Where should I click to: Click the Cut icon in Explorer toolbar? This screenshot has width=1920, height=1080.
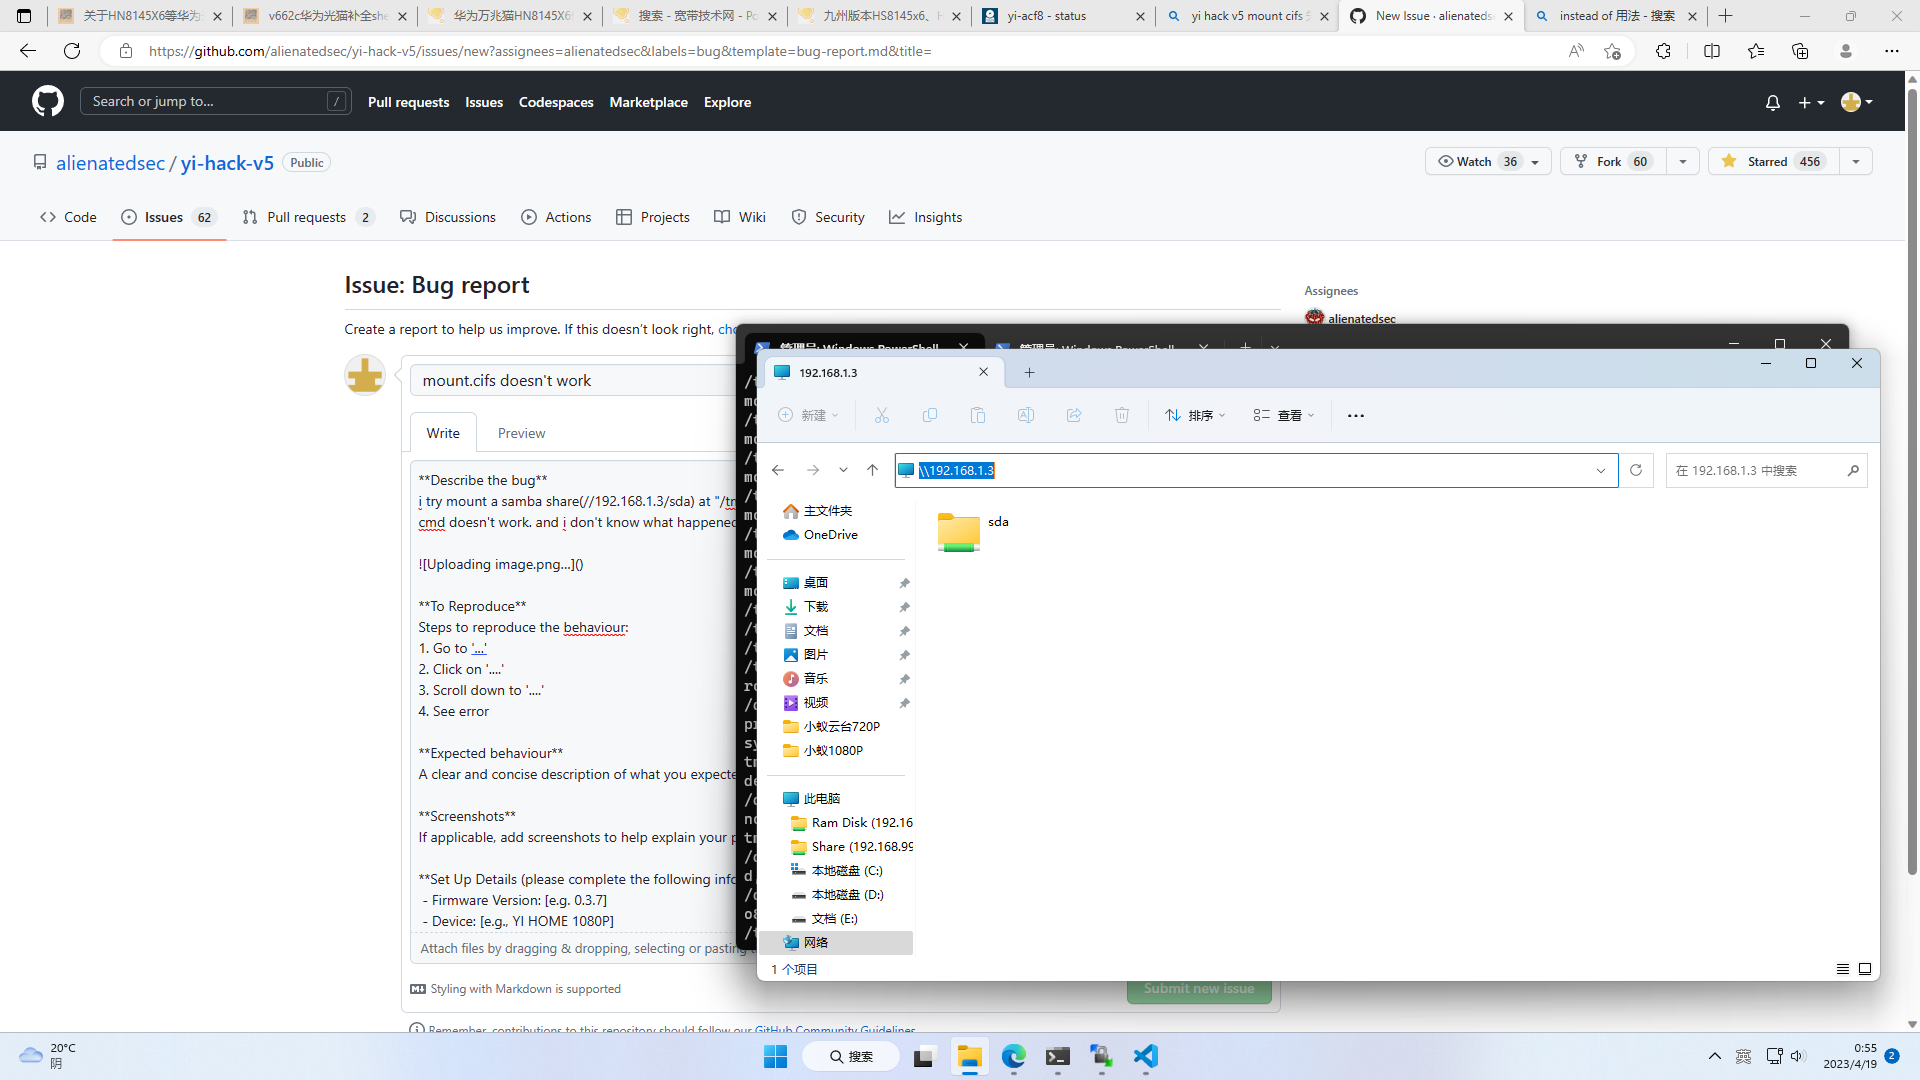pyautogui.click(x=881, y=415)
